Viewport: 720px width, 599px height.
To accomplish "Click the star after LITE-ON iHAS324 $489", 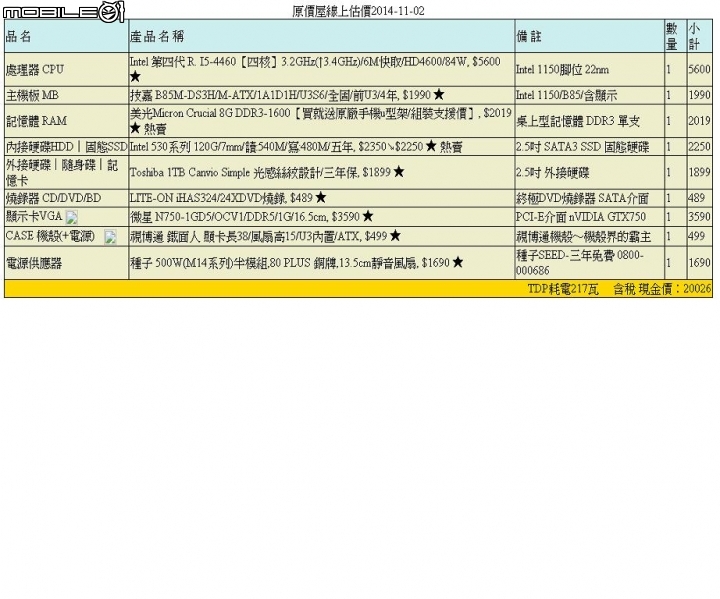I will [x=321, y=198].
